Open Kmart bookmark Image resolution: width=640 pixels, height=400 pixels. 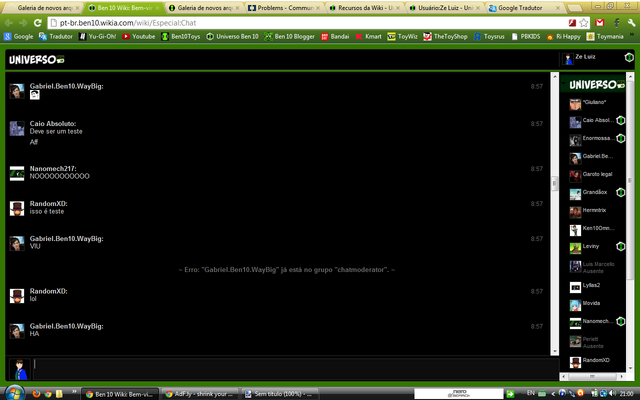pyautogui.click(x=369, y=36)
